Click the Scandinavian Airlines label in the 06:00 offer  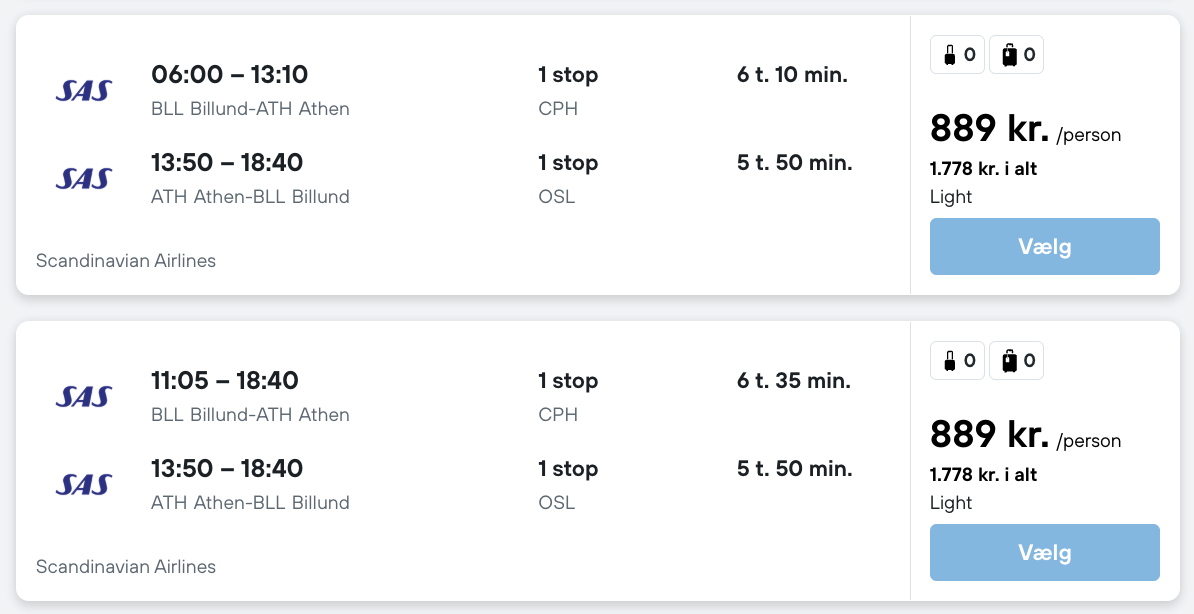click(x=126, y=261)
